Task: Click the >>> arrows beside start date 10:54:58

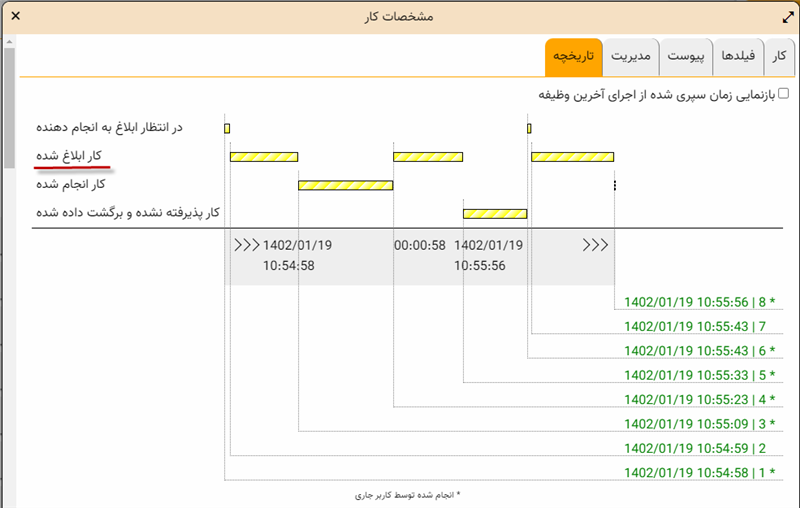Action: (246, 244)
